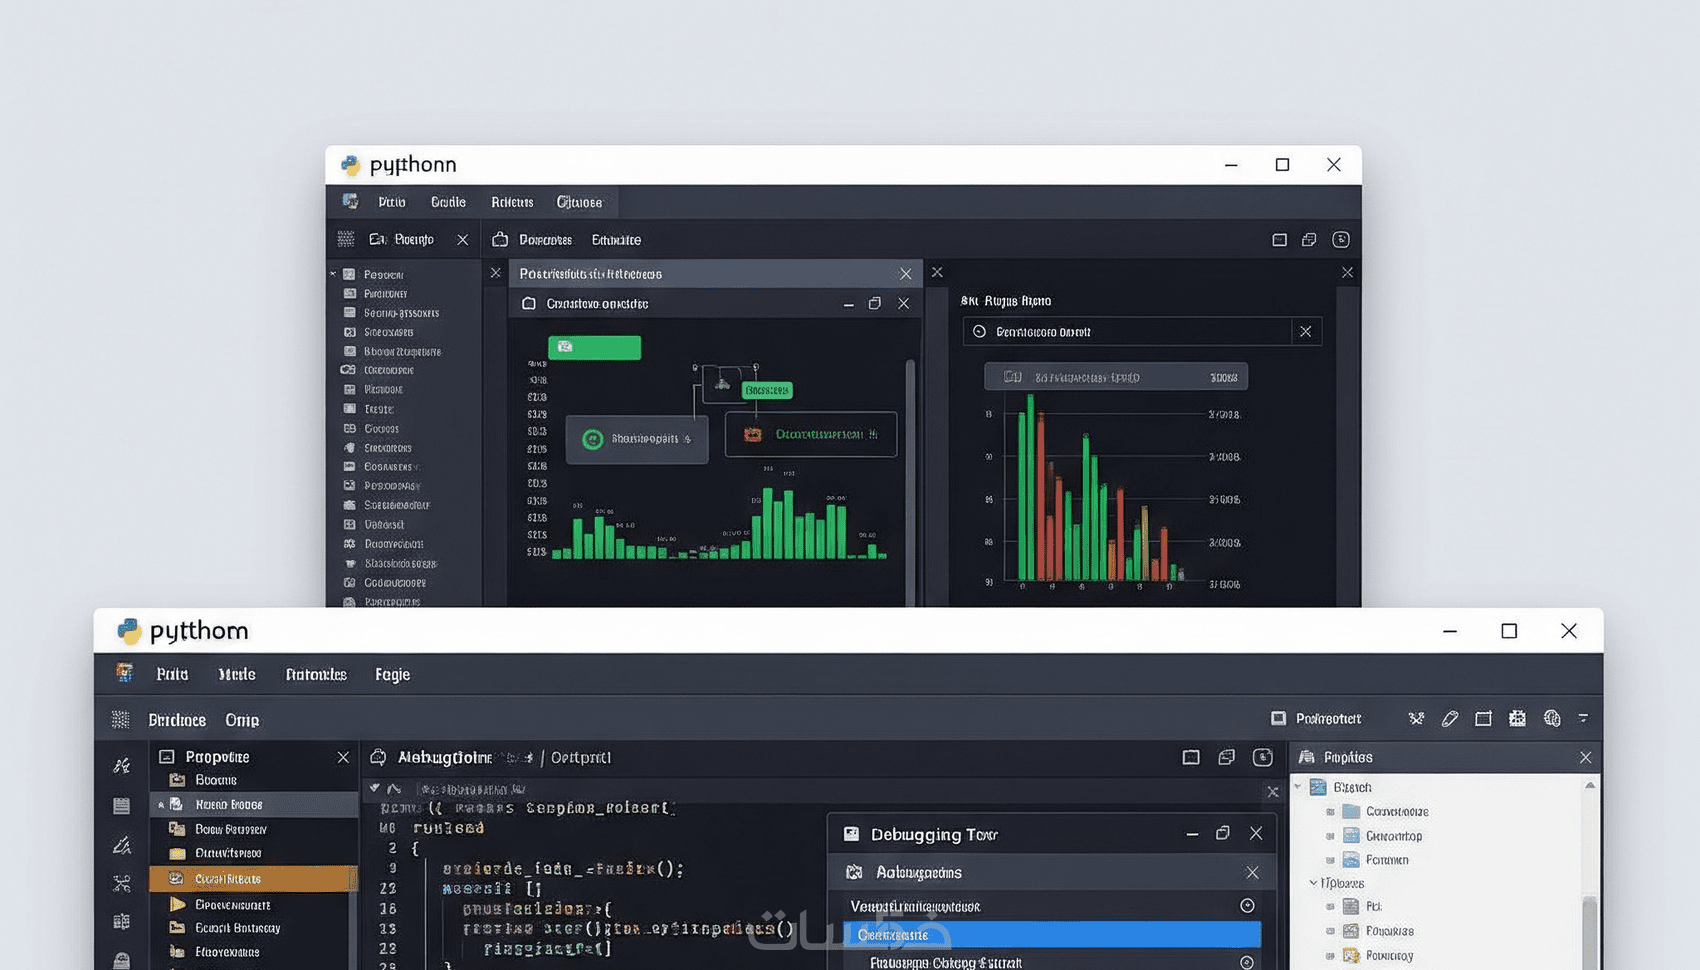Open the Fagie menu in bottom window
The width and height of the screenshot is (1700, 970).
(392, 674)
